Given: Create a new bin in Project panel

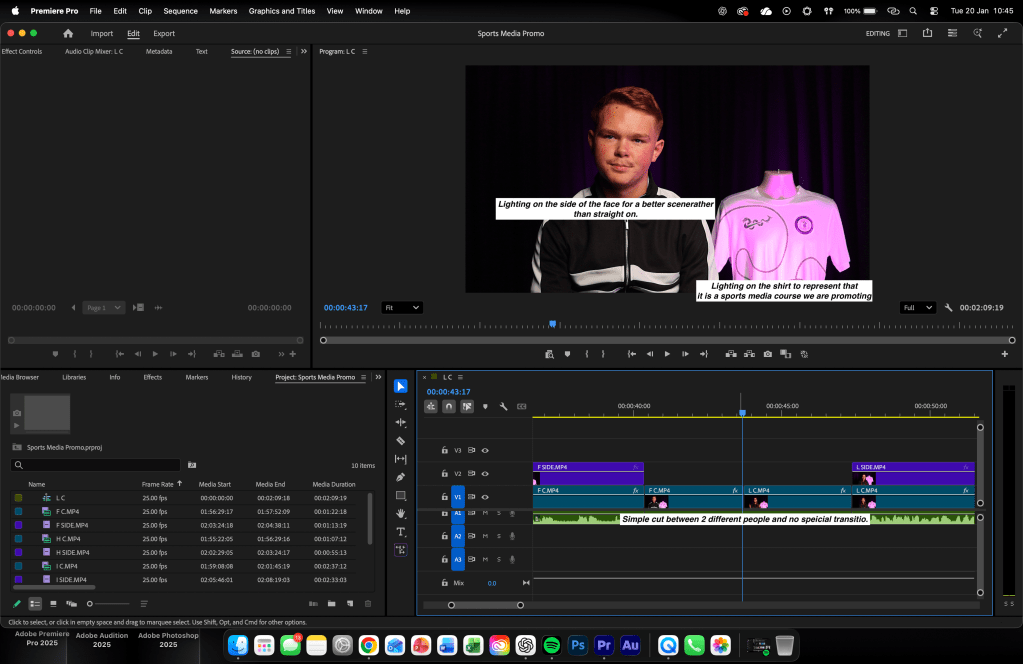Looking at the screenshot, I should (331, 604).
